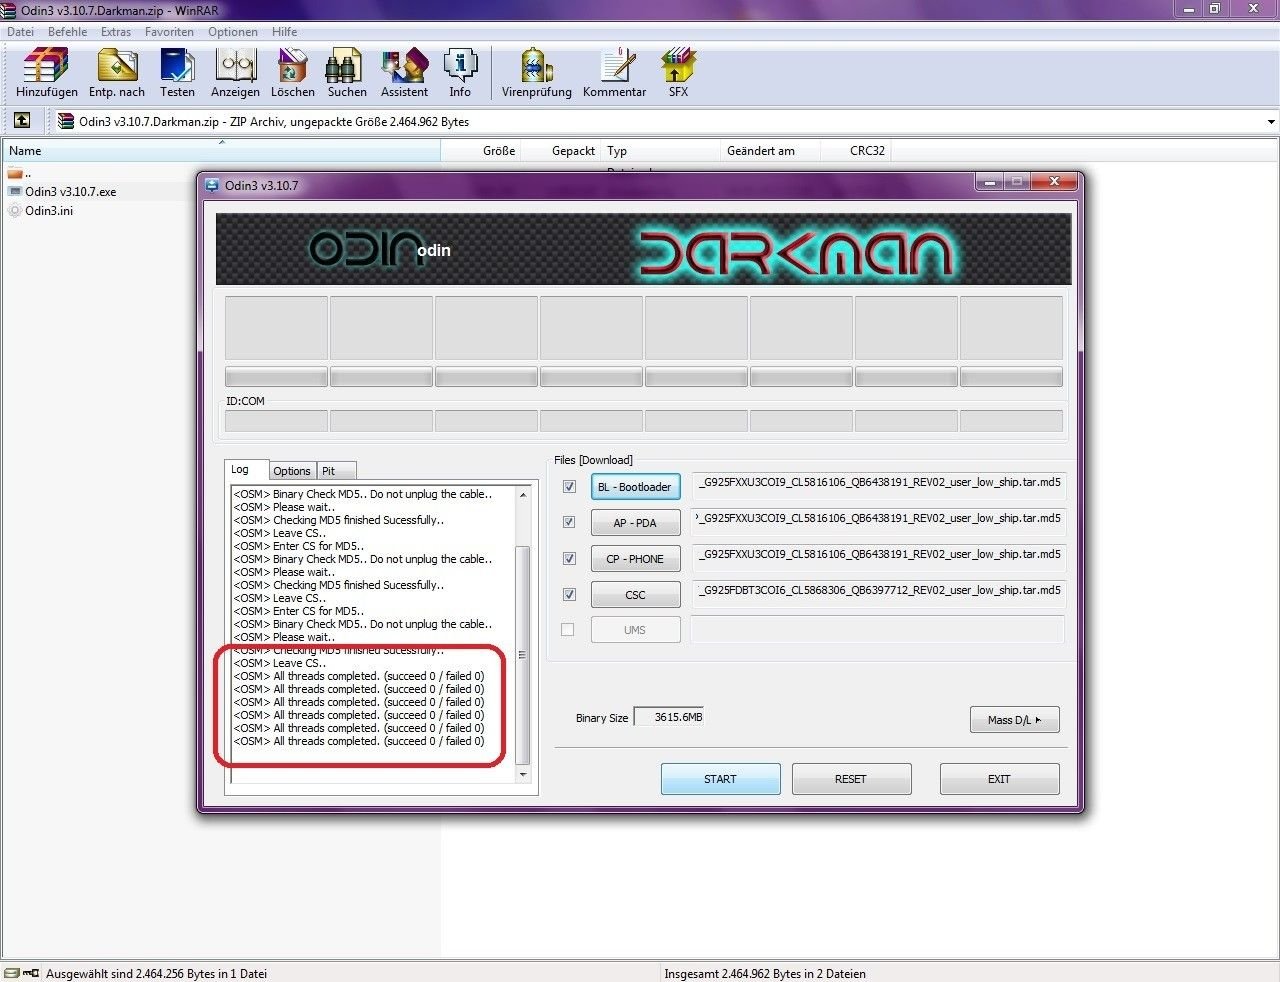Click the Testen archive icon
The width and height of the screenshot is (1280, 982).
[177, 72]
